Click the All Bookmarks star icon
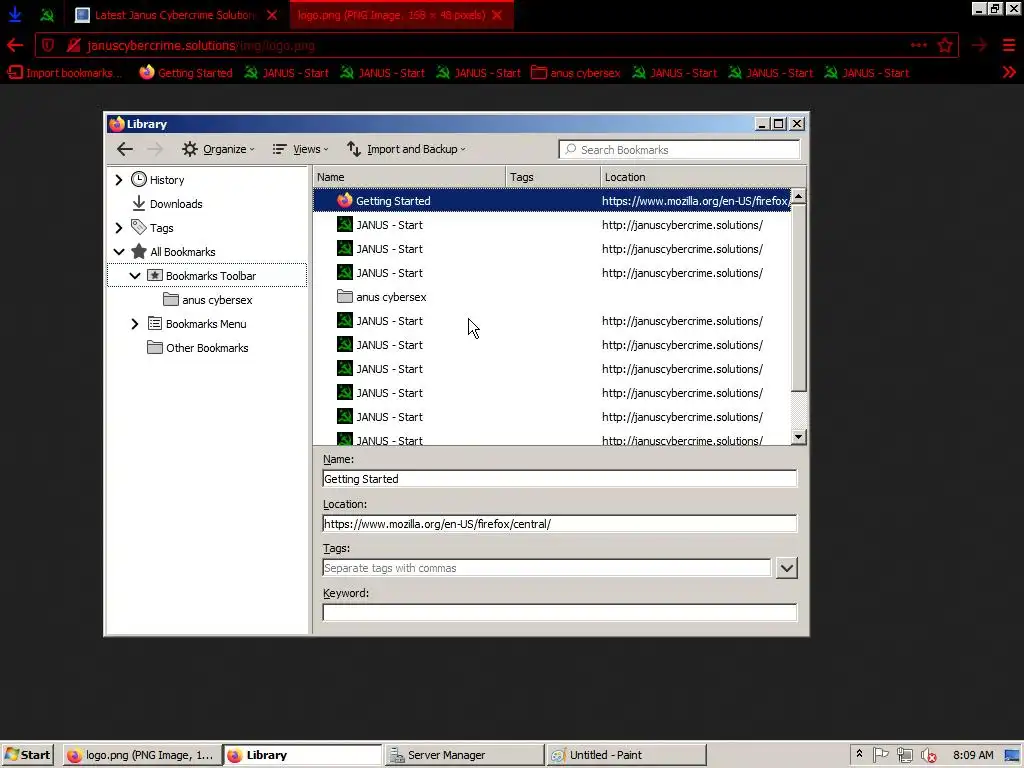Viewport: 1024px width, 768px height. click(x=138, y=251)
